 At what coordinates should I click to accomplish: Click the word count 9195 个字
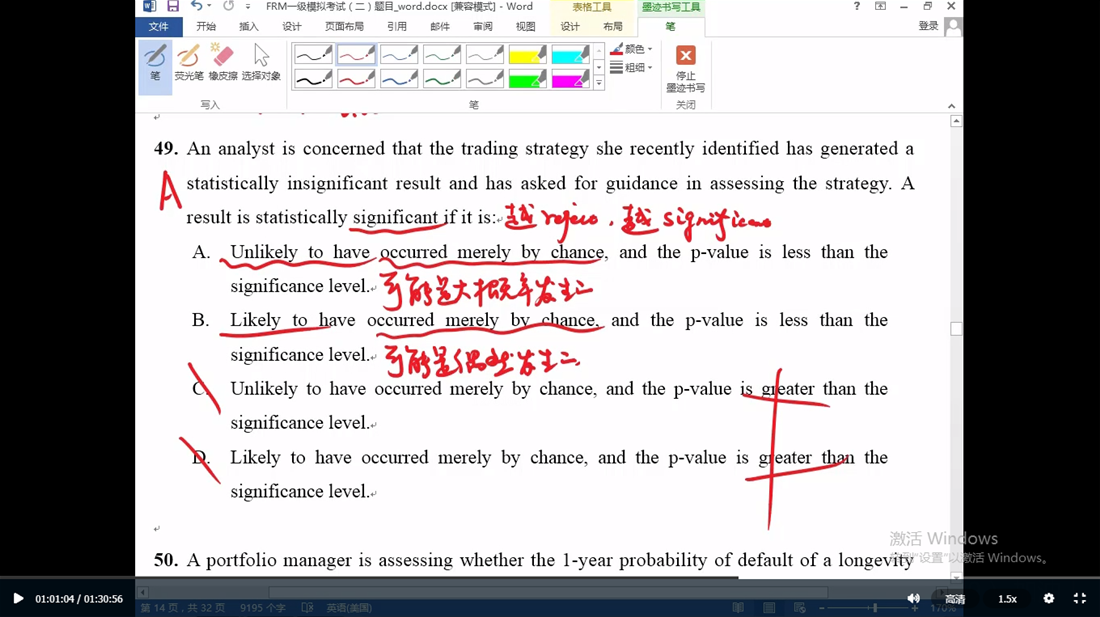tap(263, 608)
